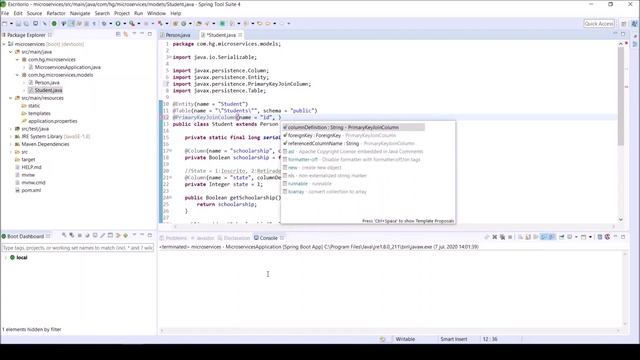The image size is (640, 360).
Task: Click Boot Dashboard start (arrow) icon
Action: [64, 236]
